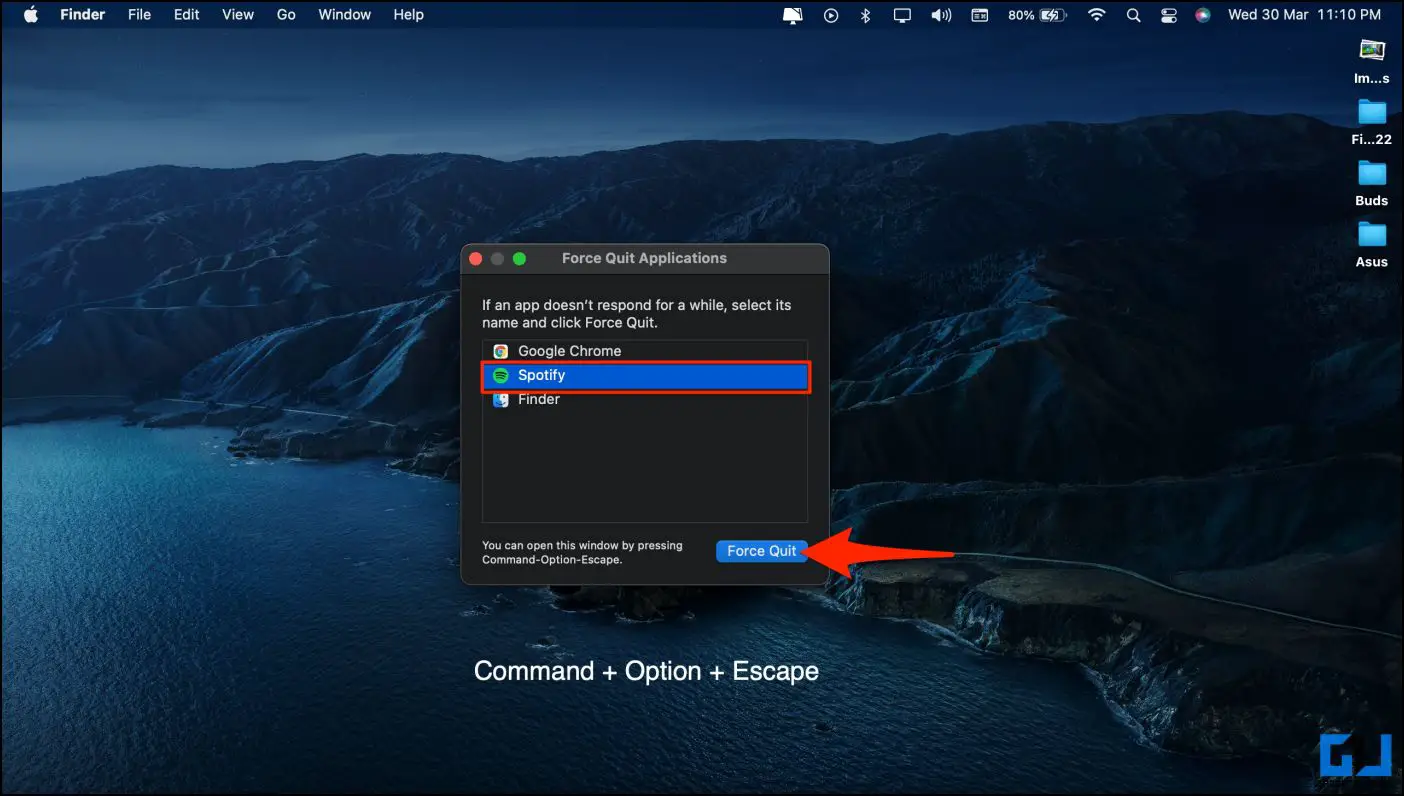Select the Fi...22 desktop folder

click(x=1372, y=121)
